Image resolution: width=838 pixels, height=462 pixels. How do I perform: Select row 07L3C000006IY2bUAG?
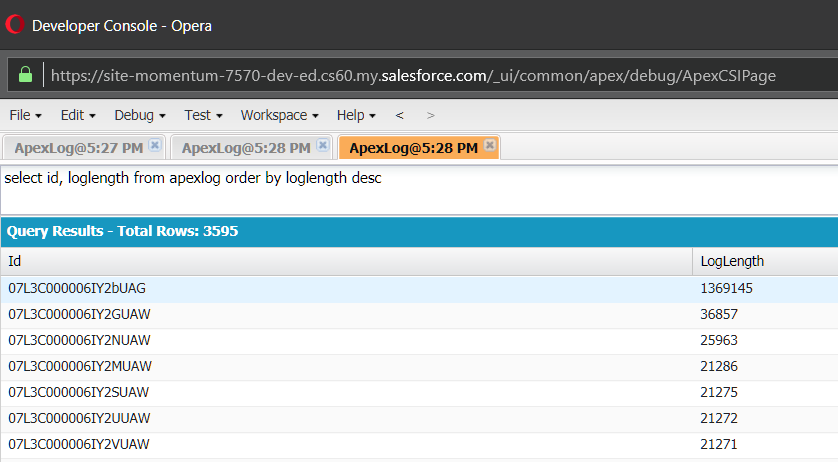[419, 289]
